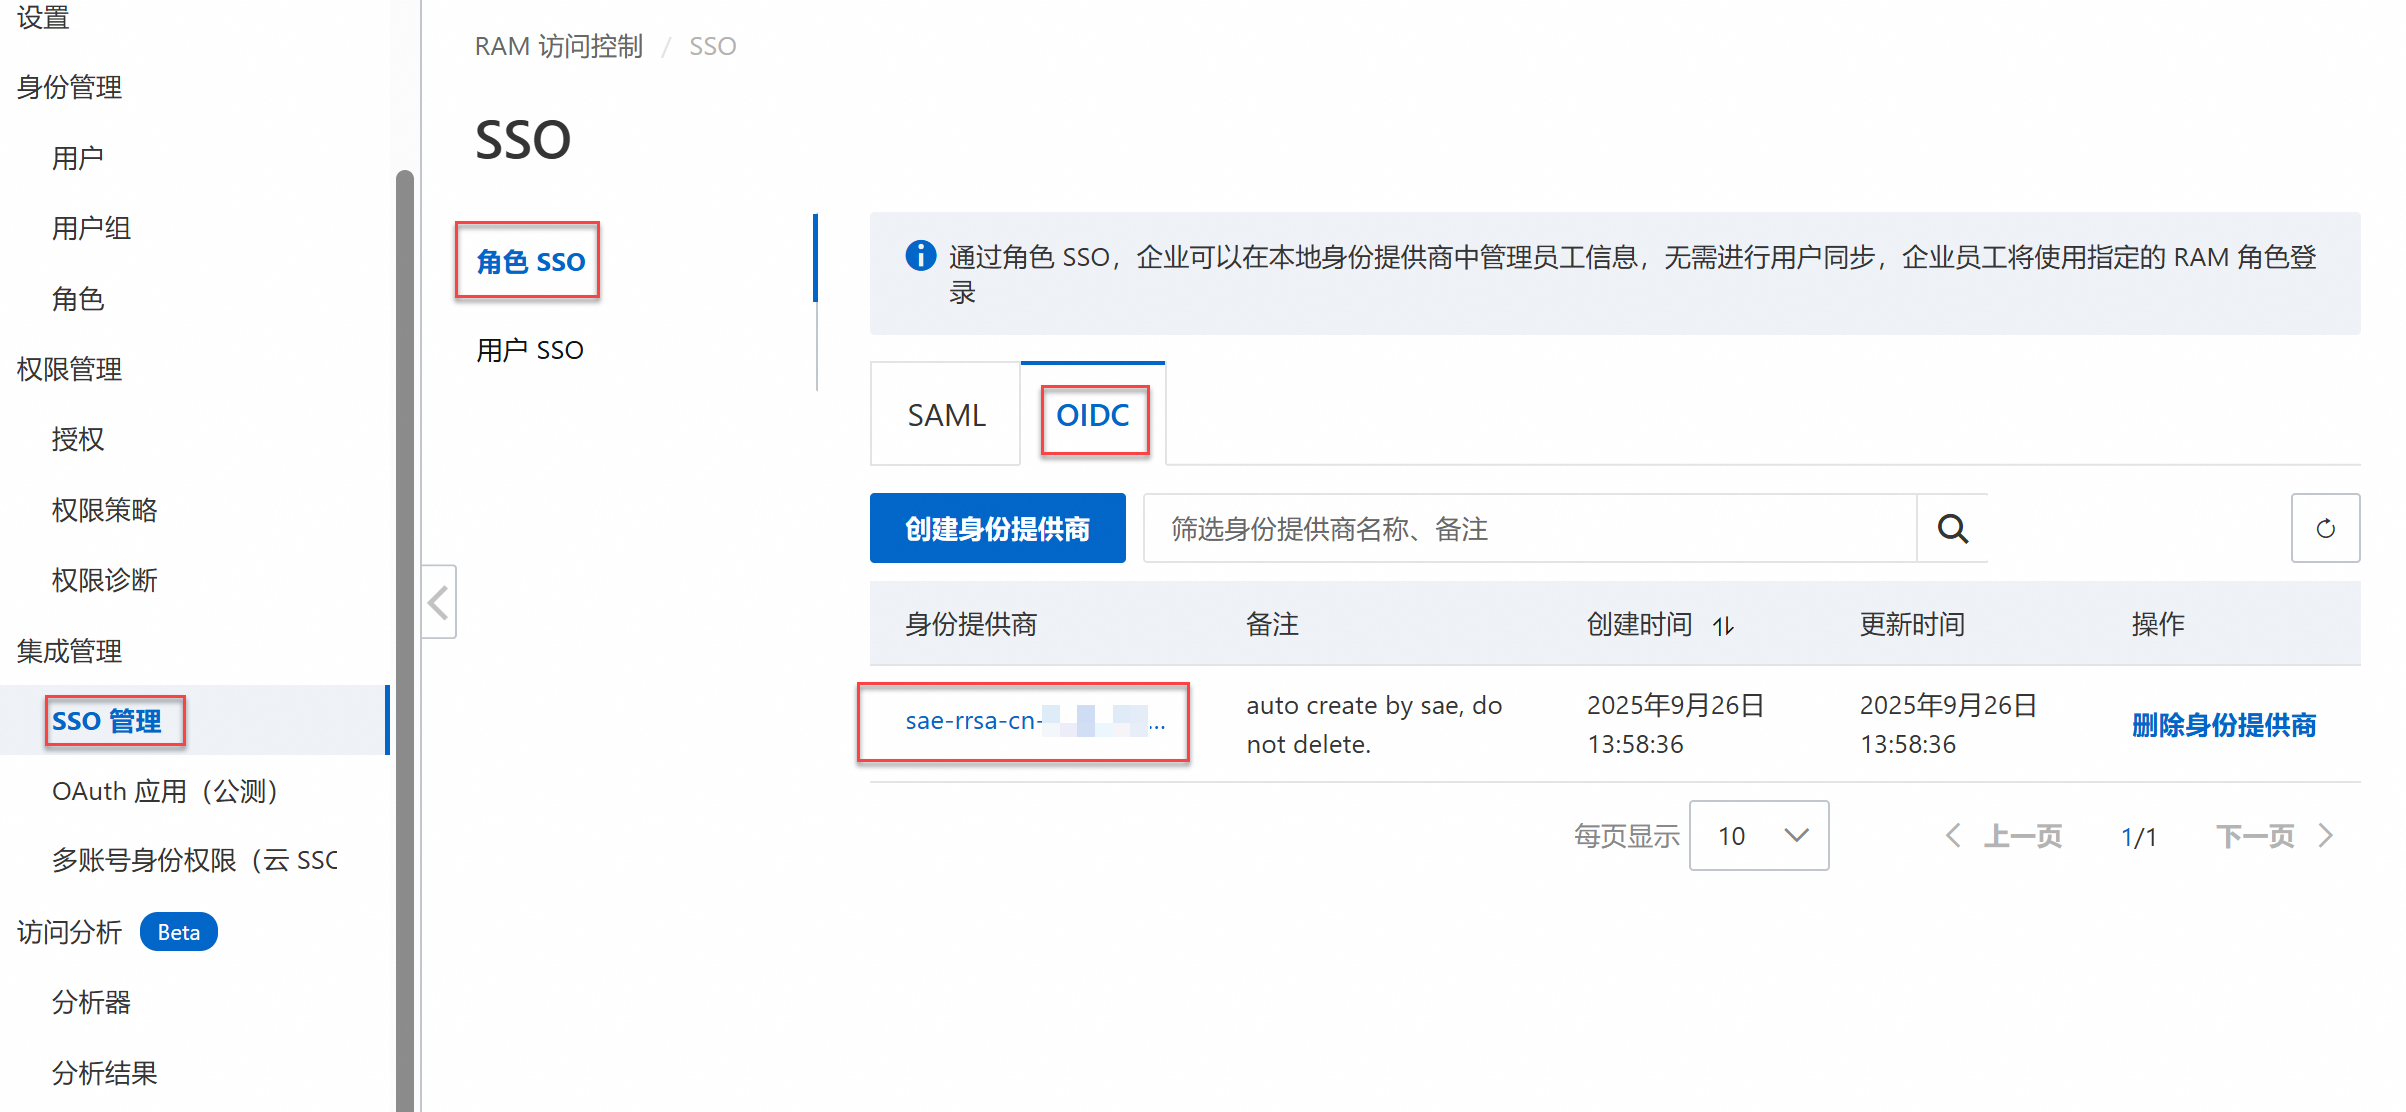This screenshot has width=2406, height=1112.
Task: Click 删除身份提供商 link in the row
Action: (2223, 725)
